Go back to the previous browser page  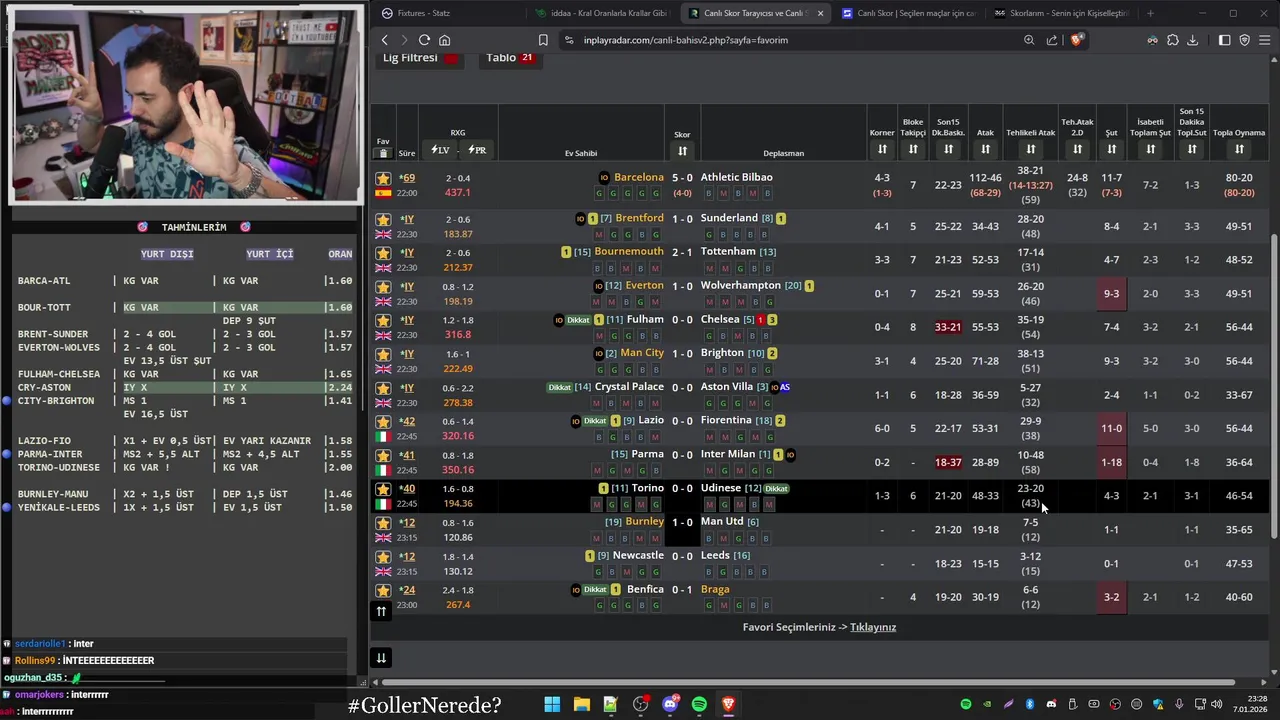point(384,40)
